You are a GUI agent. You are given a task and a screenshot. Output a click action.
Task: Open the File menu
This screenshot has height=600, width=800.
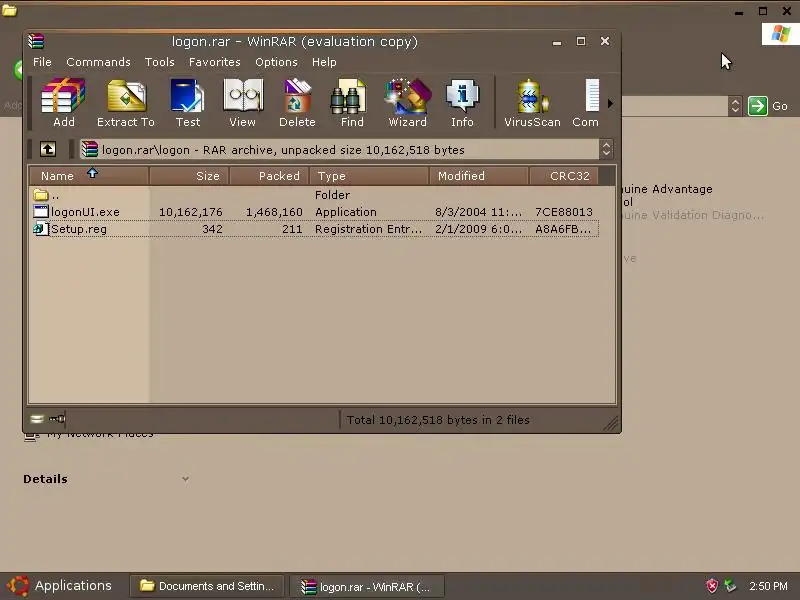click(42, 62)
